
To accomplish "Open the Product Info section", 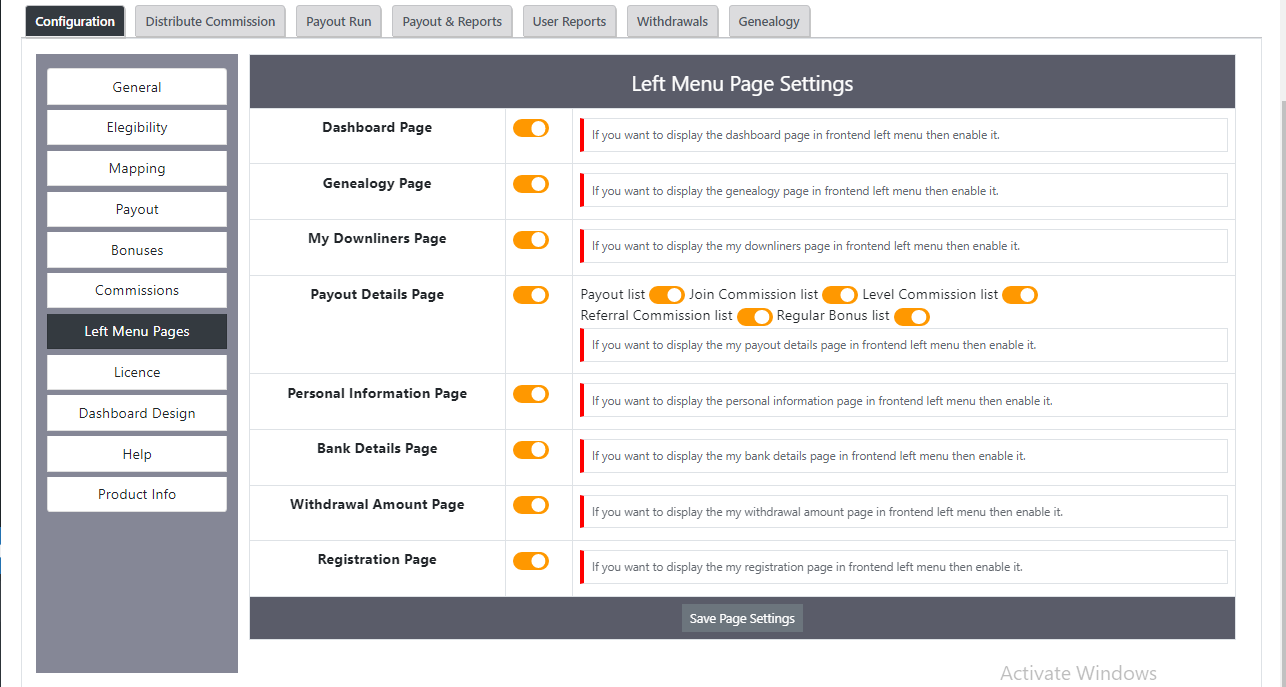I will tap(136, 494).
